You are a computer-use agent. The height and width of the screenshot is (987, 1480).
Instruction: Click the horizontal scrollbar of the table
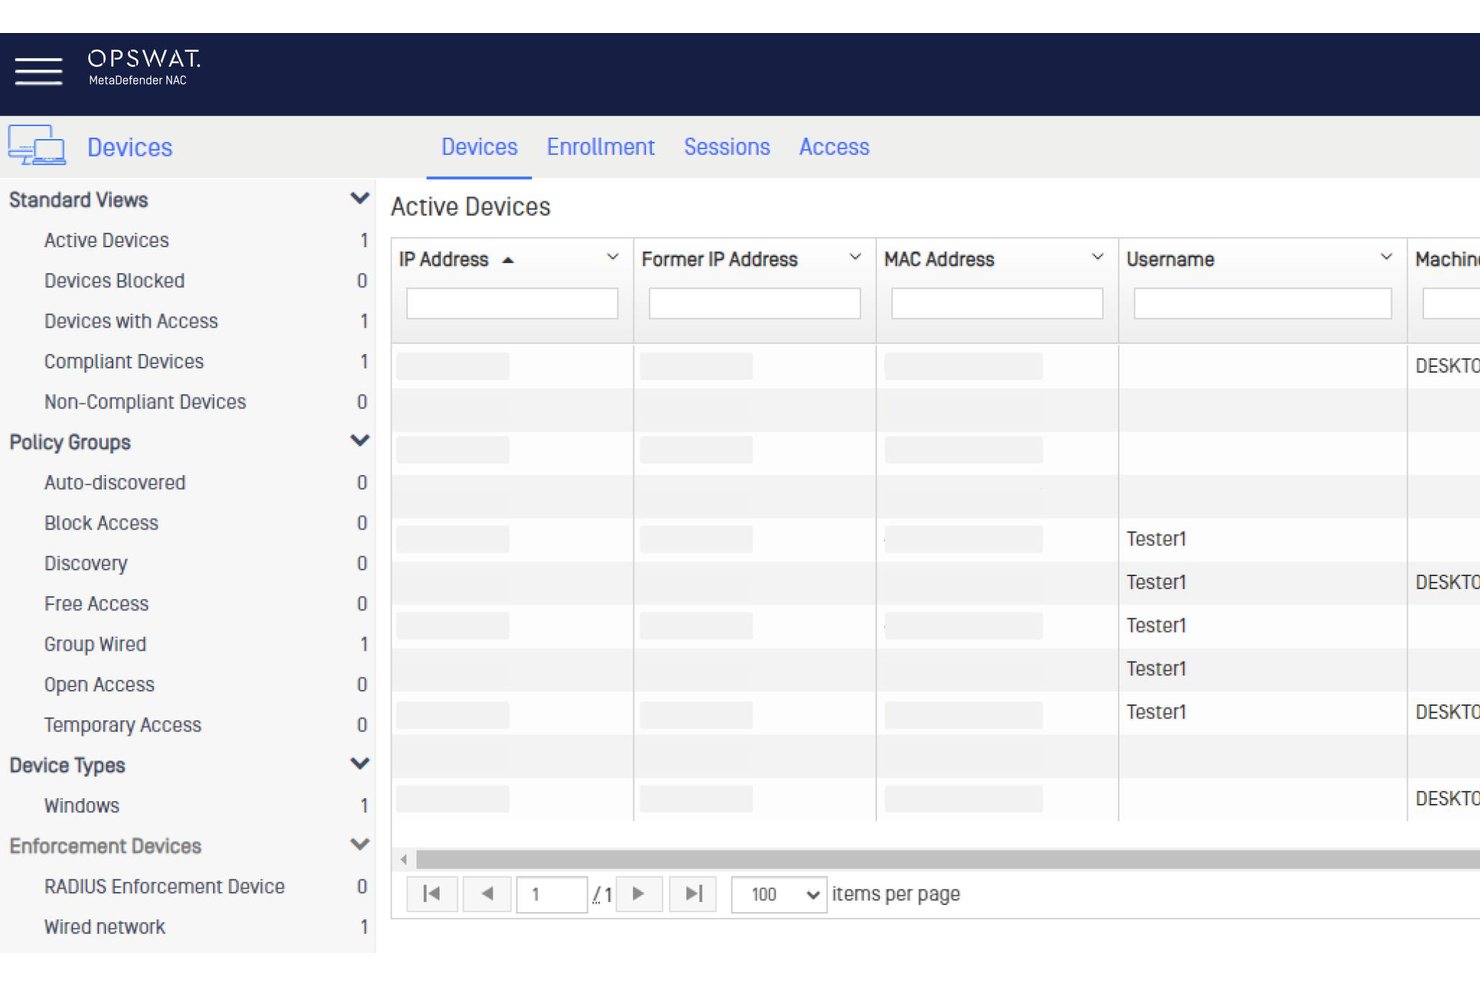[x=947, y=859]
